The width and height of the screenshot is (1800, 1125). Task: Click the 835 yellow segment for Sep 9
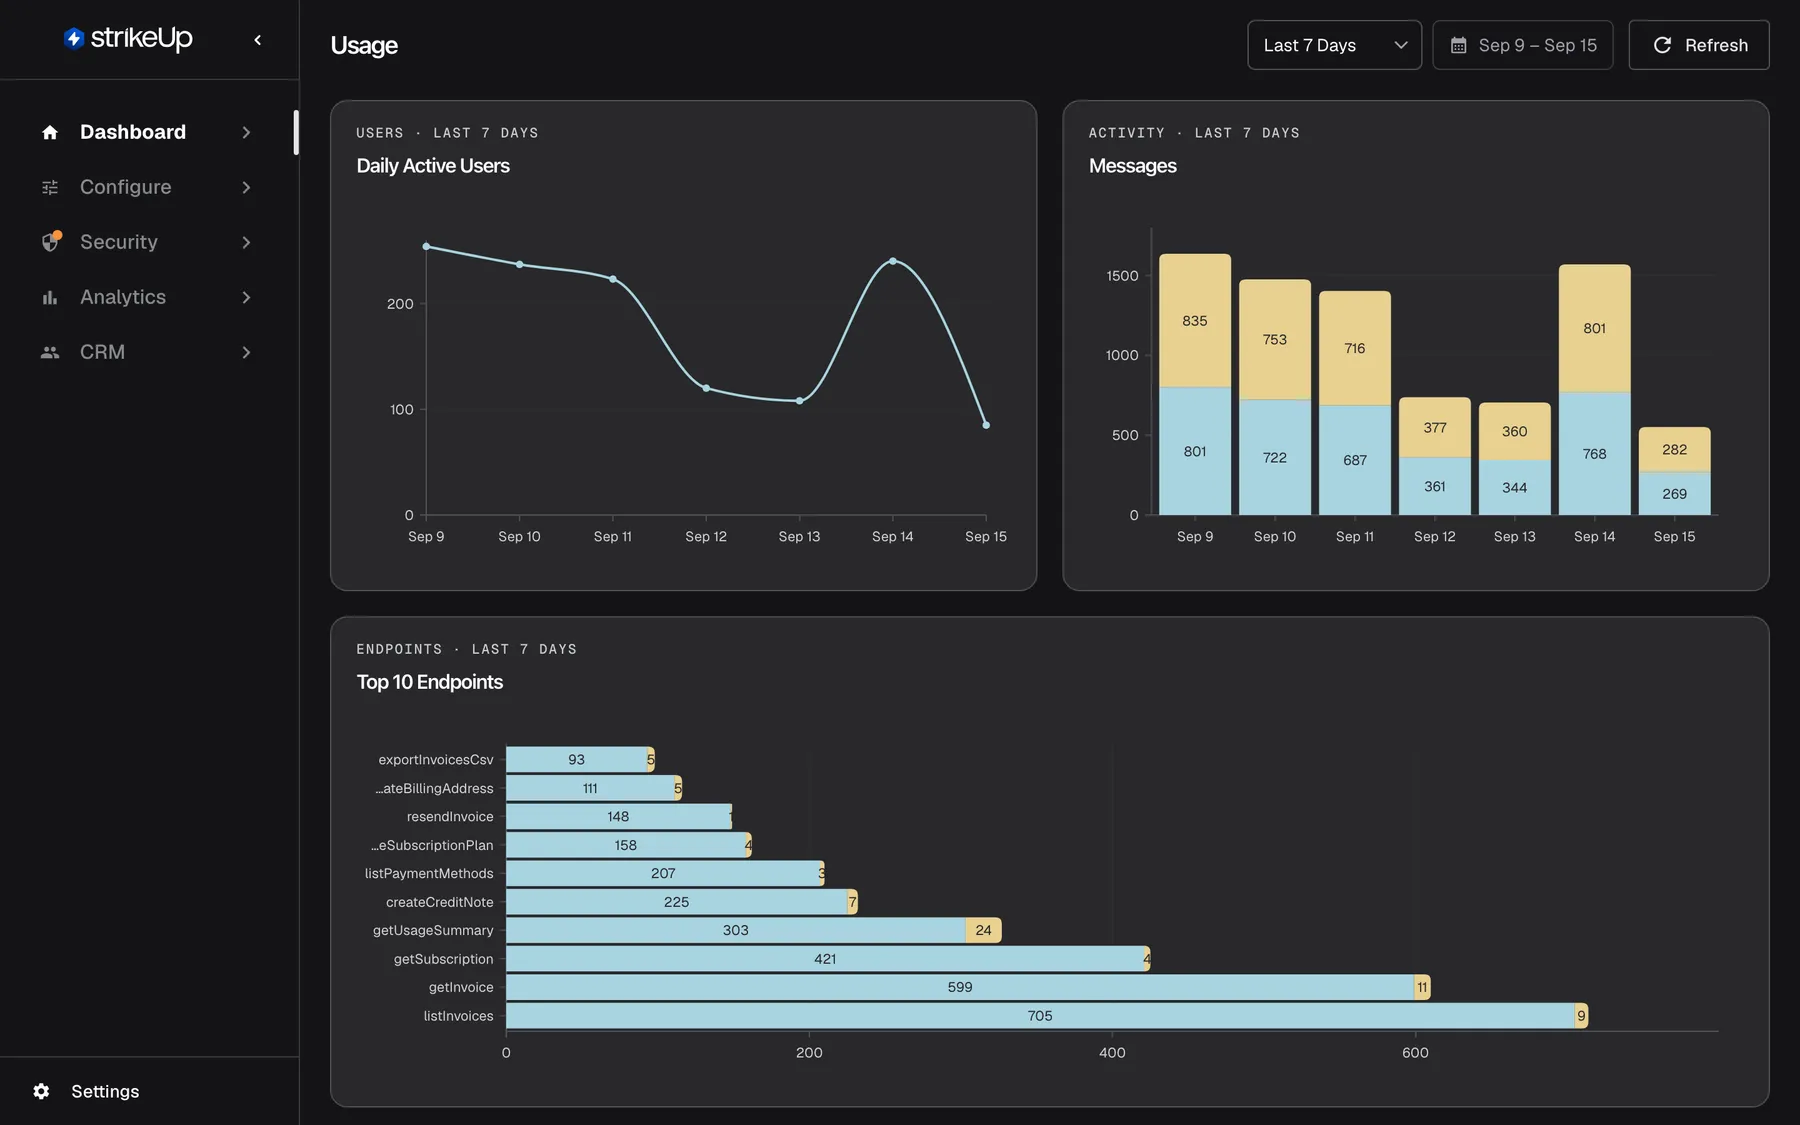pyautogui.click(x=1195, y=321)
